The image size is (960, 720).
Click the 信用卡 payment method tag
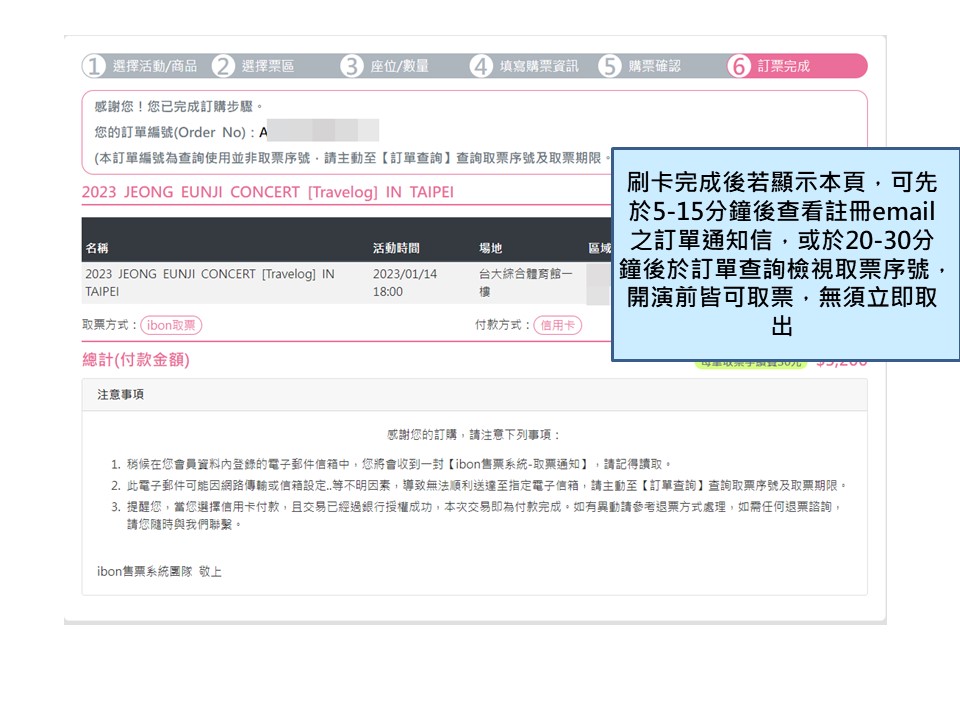[x=557, y=325]
